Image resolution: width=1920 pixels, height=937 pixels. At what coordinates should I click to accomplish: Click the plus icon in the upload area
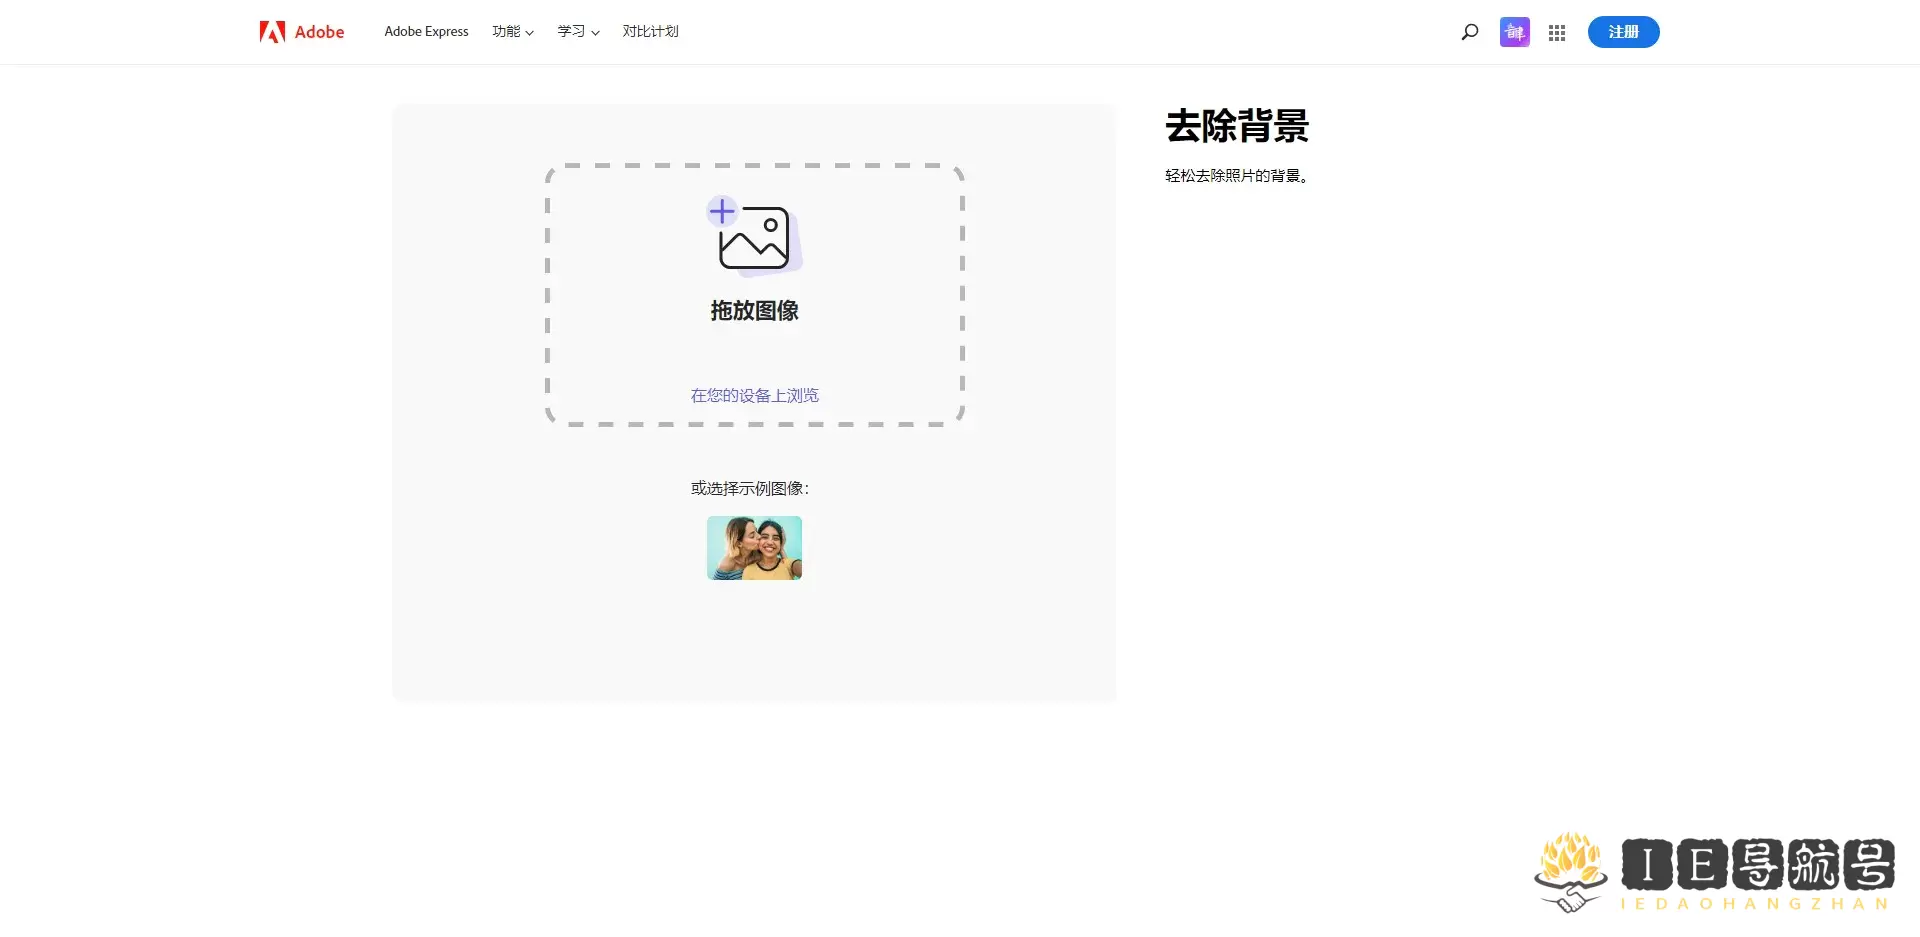coord(722,211)
